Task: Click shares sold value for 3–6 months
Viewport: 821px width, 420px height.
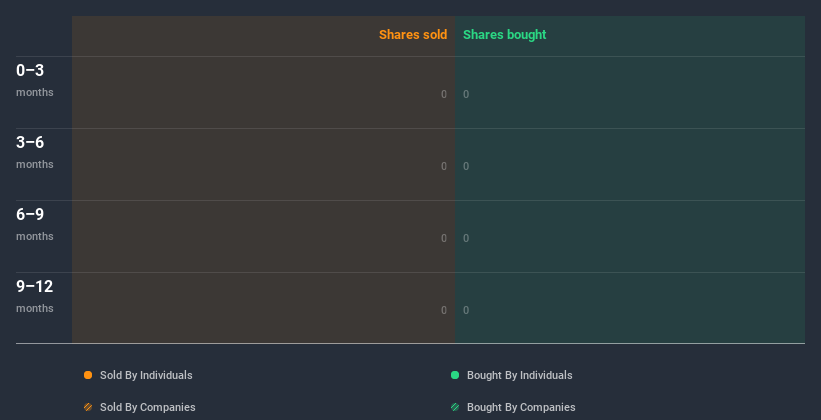Action: (444, 166)
